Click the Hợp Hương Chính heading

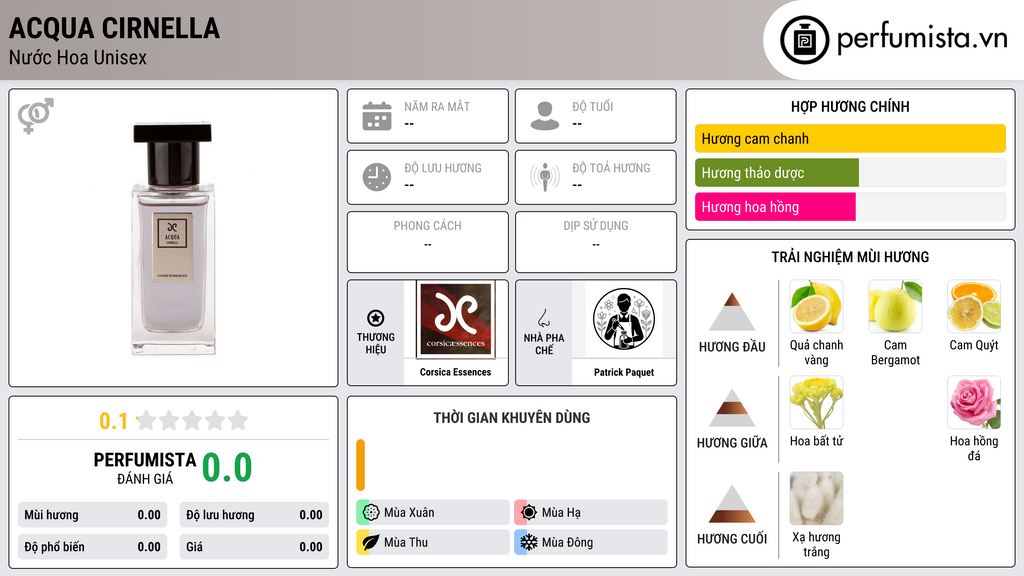850,106
